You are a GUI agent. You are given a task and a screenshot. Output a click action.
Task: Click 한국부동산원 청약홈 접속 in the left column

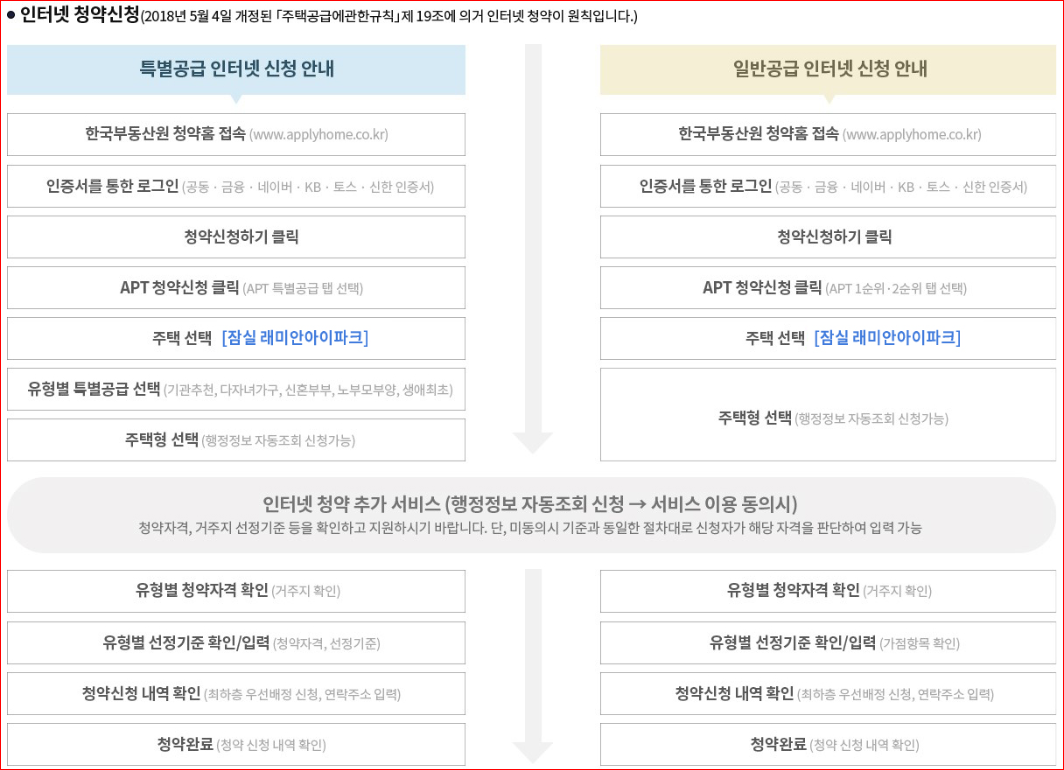[x=236, y=136]
